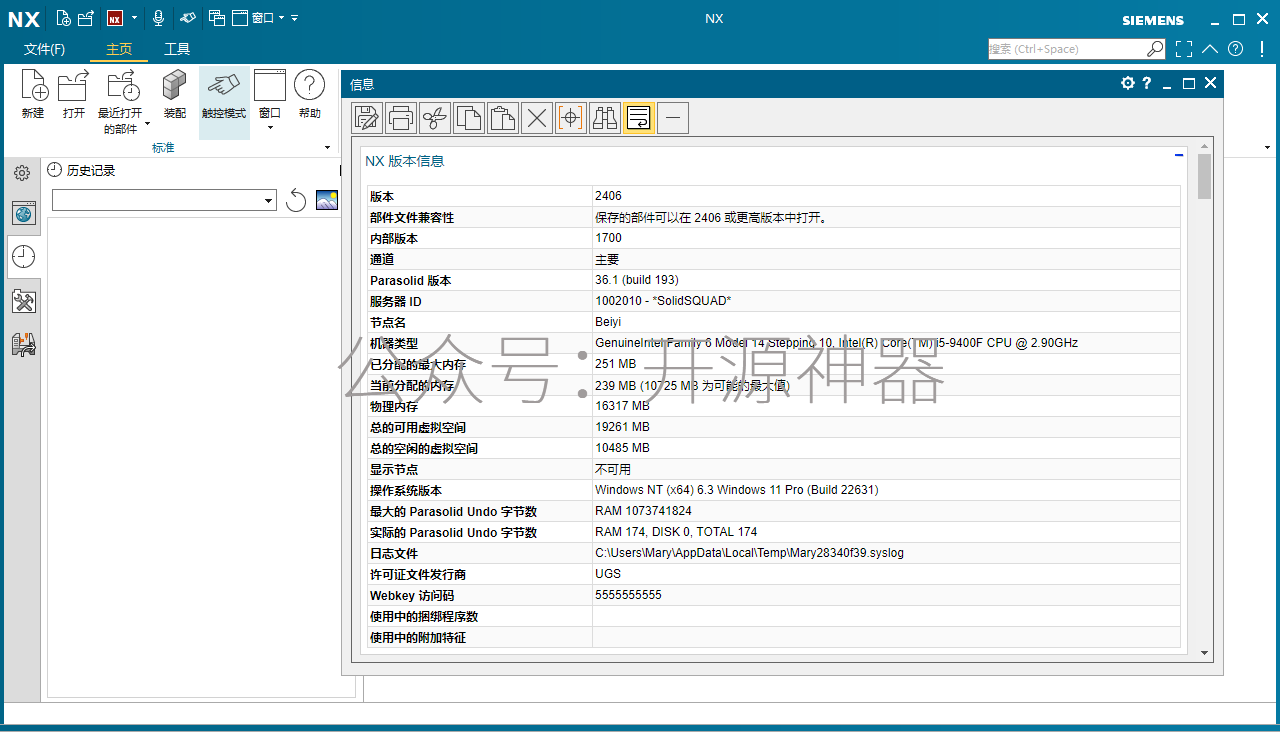Click the dash line icon in 信息 toolbar
Screen dimensions: 1280x732
(x=673, y=118)
